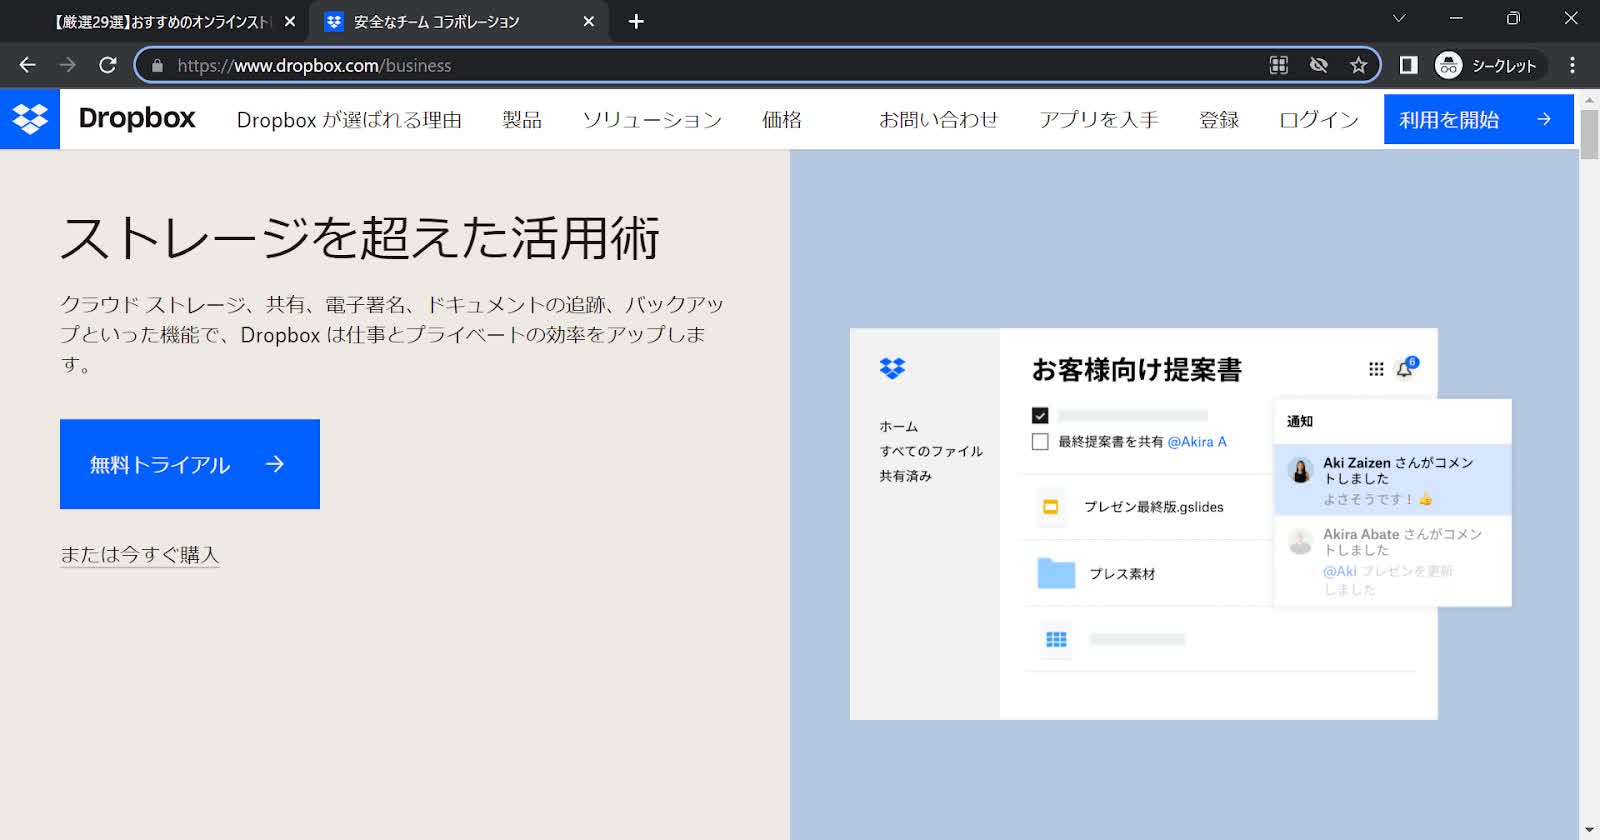
Task: Click アプリを入手 link
Action: tap(1099, 120)
